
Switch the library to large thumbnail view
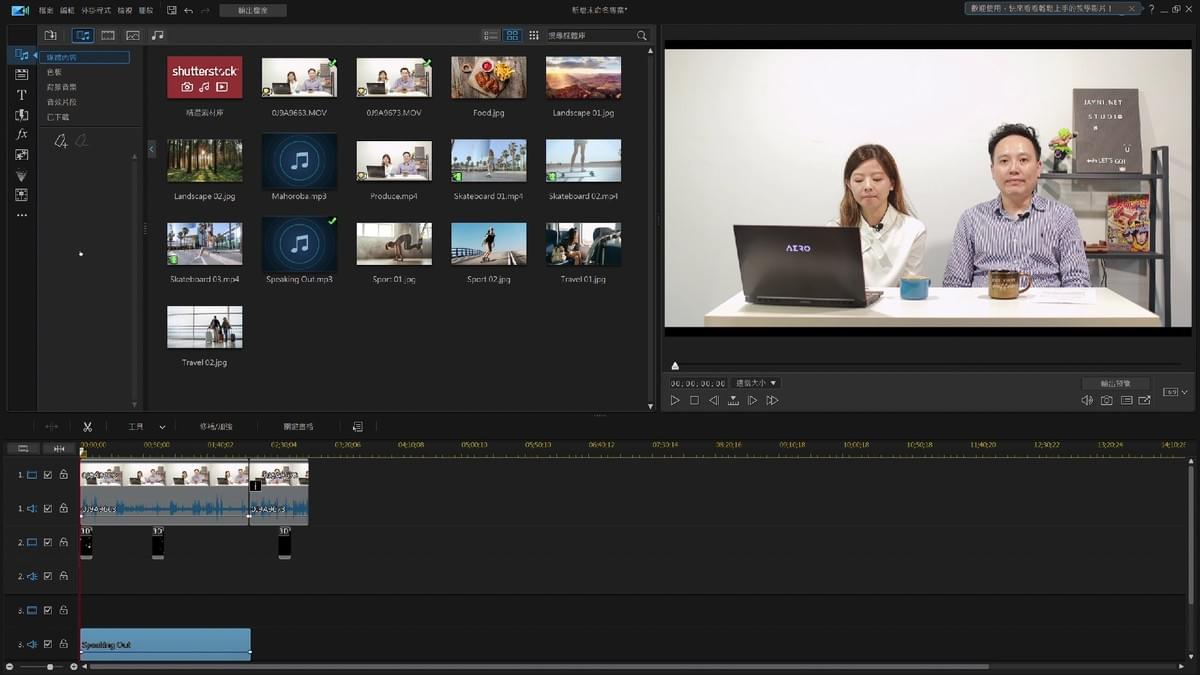[512, 35]
